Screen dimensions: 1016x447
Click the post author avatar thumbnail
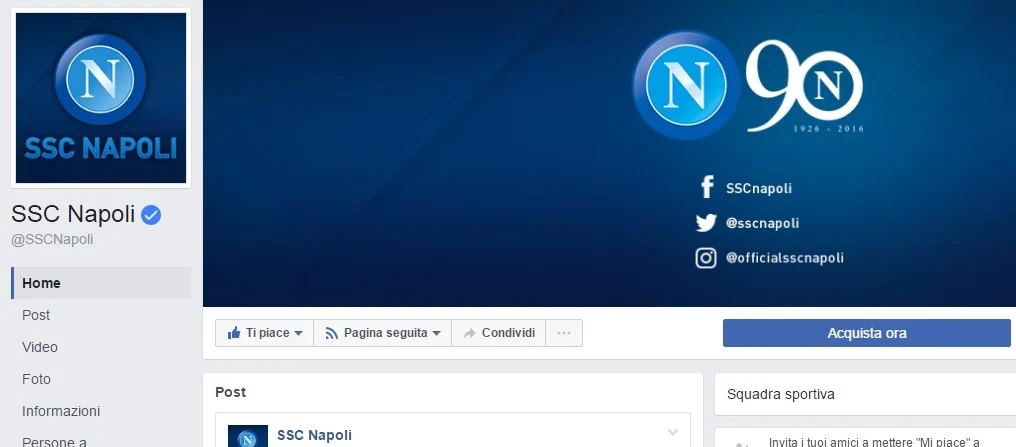click(248, 436)
